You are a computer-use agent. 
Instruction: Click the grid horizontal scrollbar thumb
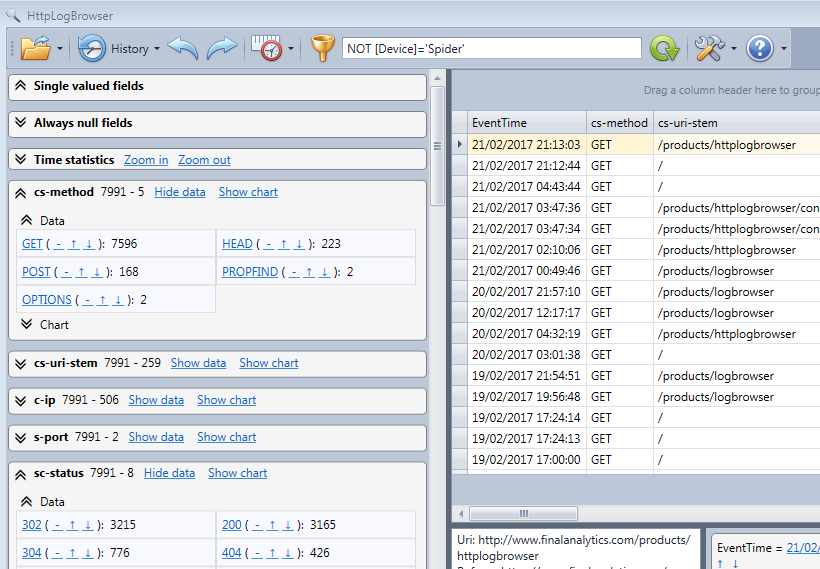tap(523, 514)
